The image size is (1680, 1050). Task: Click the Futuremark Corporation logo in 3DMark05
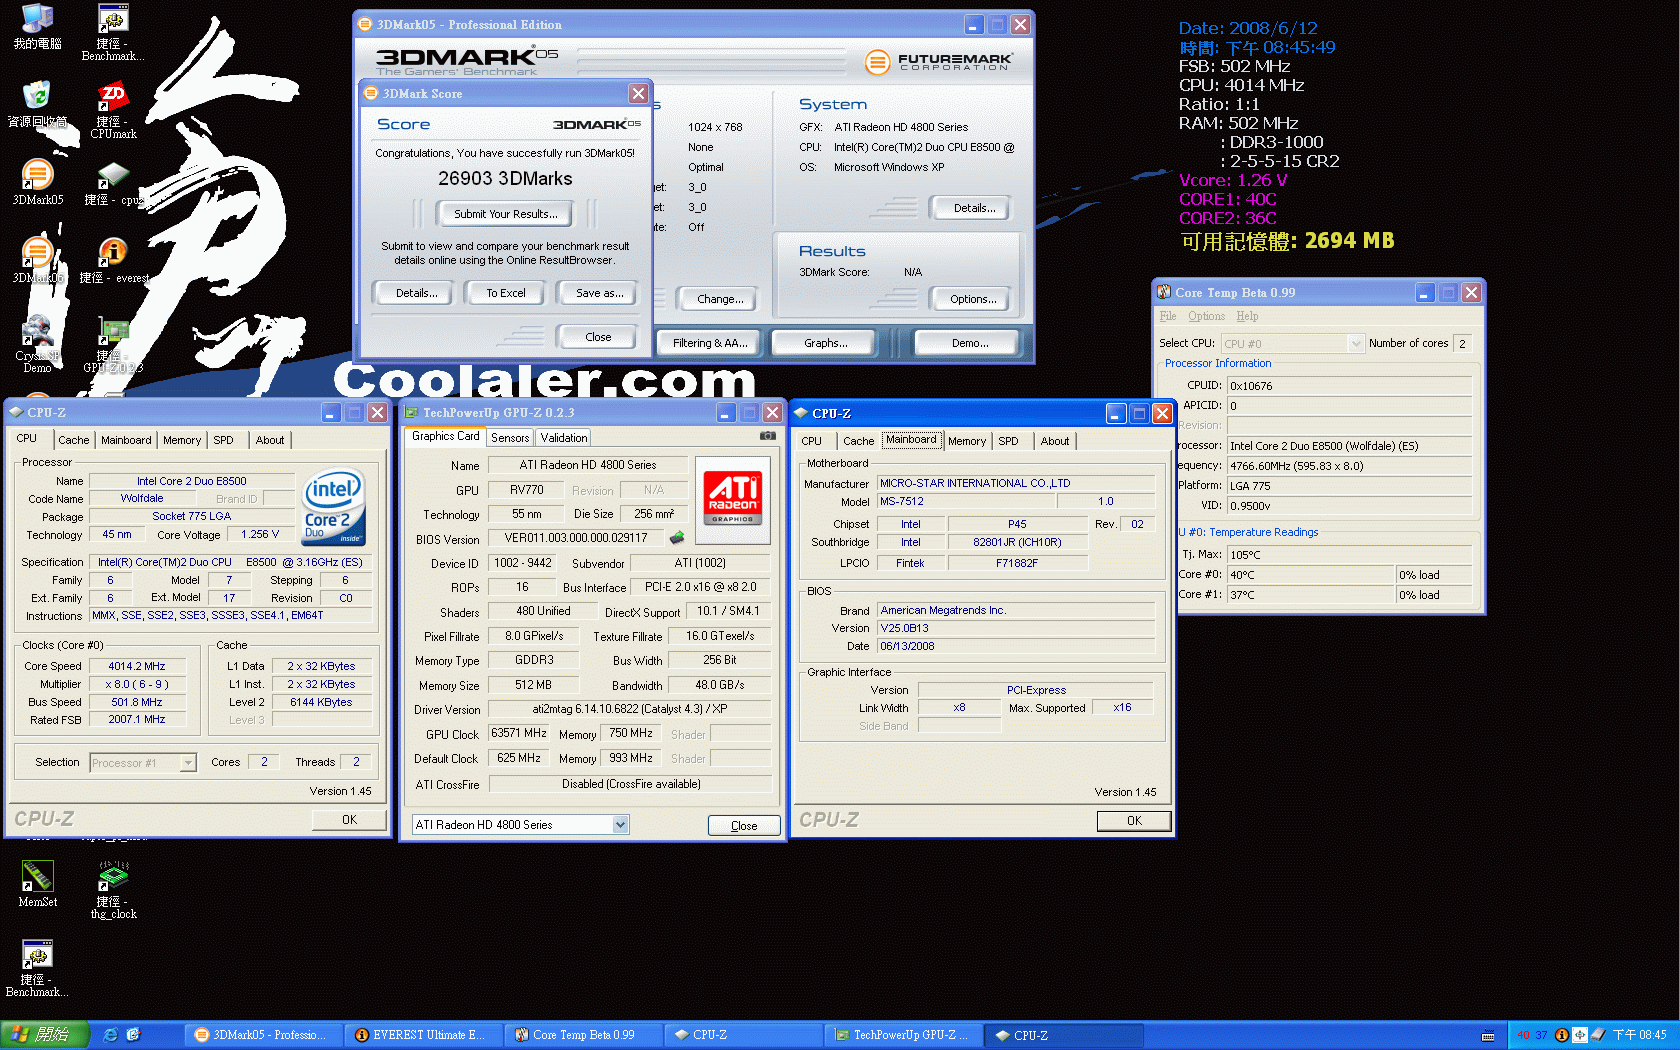(x=939, y=62)
